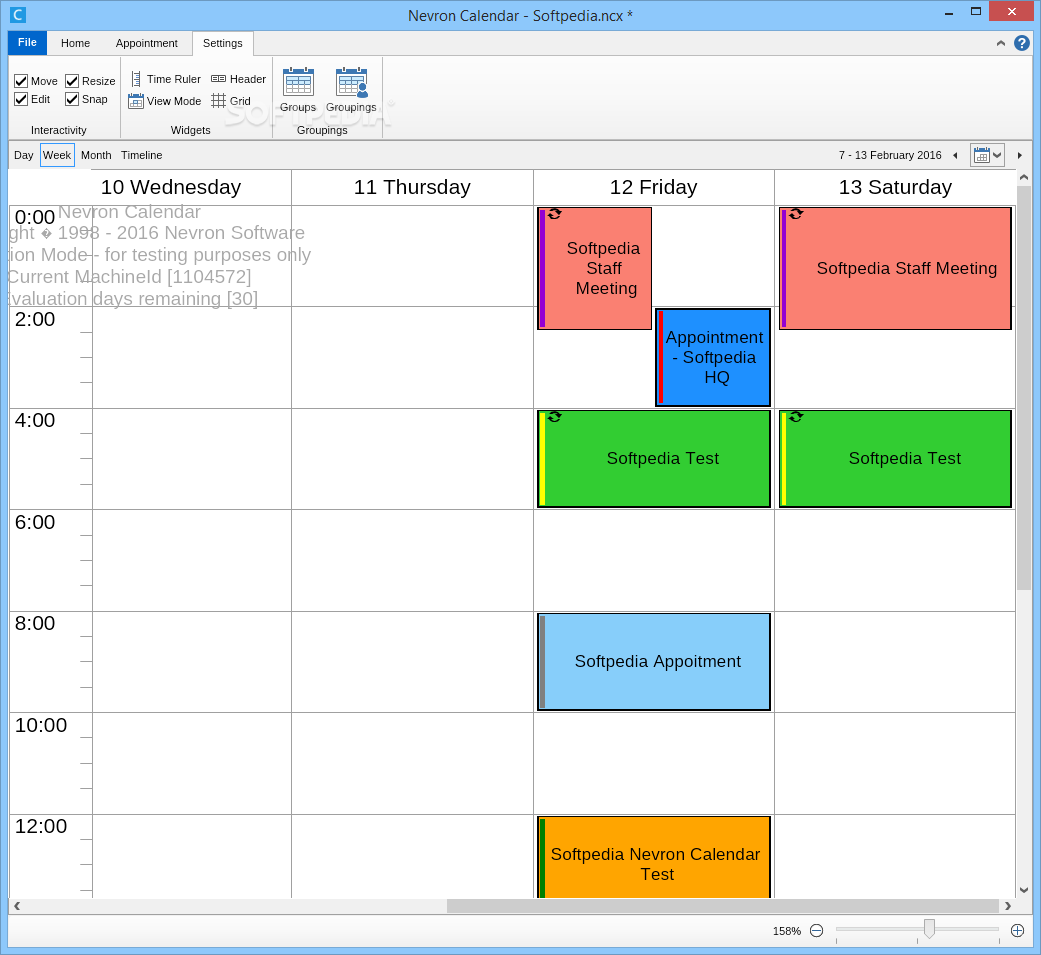Image resolution: width=1041 pixels, height=955 pixels.
Task: Click the 13 Saturday day header
Action: [x=895, y=187]
